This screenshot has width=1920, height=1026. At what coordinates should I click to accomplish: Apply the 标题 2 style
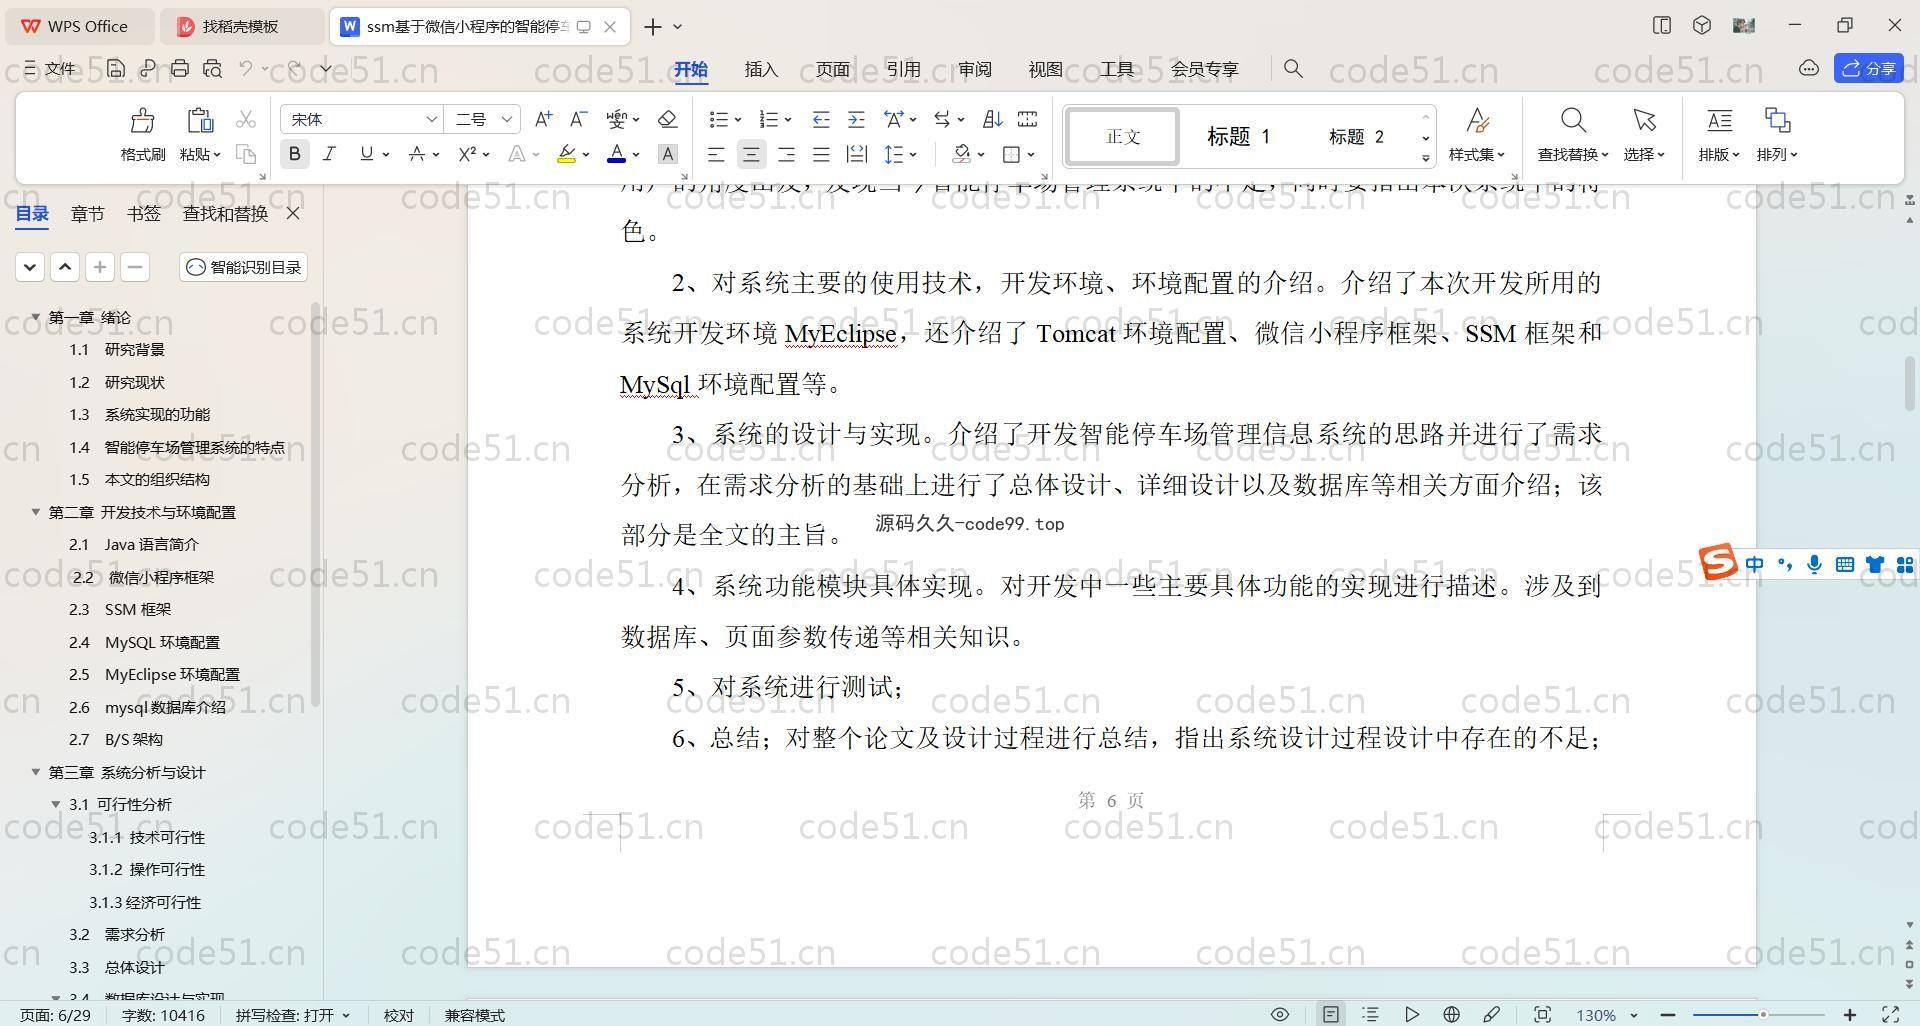pyautogui.click(x=1356, y=136)
